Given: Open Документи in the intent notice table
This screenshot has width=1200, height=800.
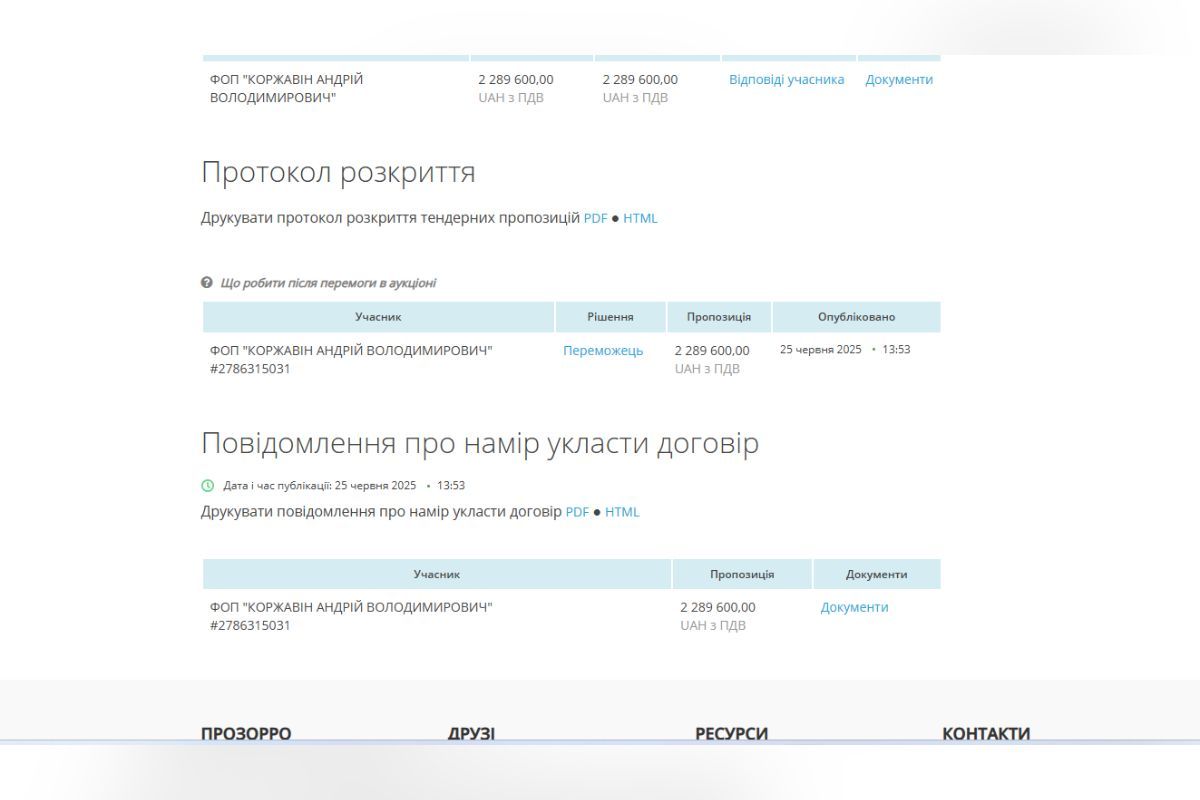Looking at the screenshot, I should click(854, 607).
